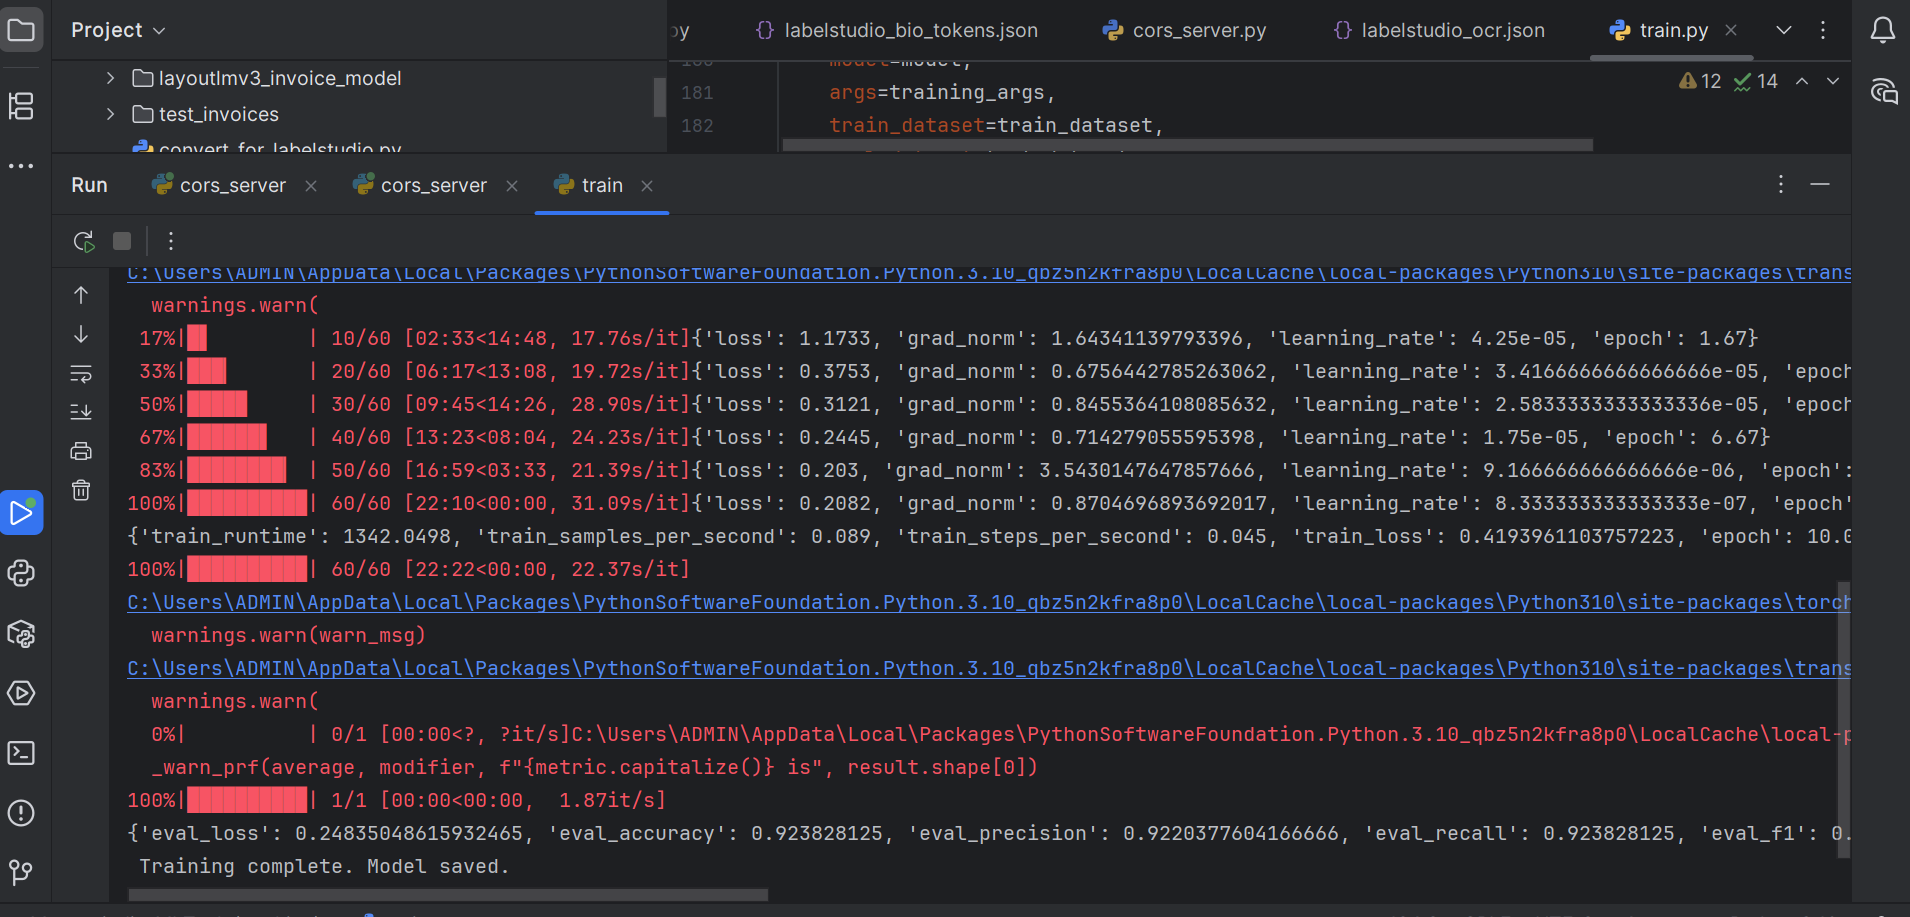Image resolution: width=1910 pixels, height=917 pixels.
Task: Open the site-packages torch warning file link
Action: pyautogui.click(x=988, y=602)
